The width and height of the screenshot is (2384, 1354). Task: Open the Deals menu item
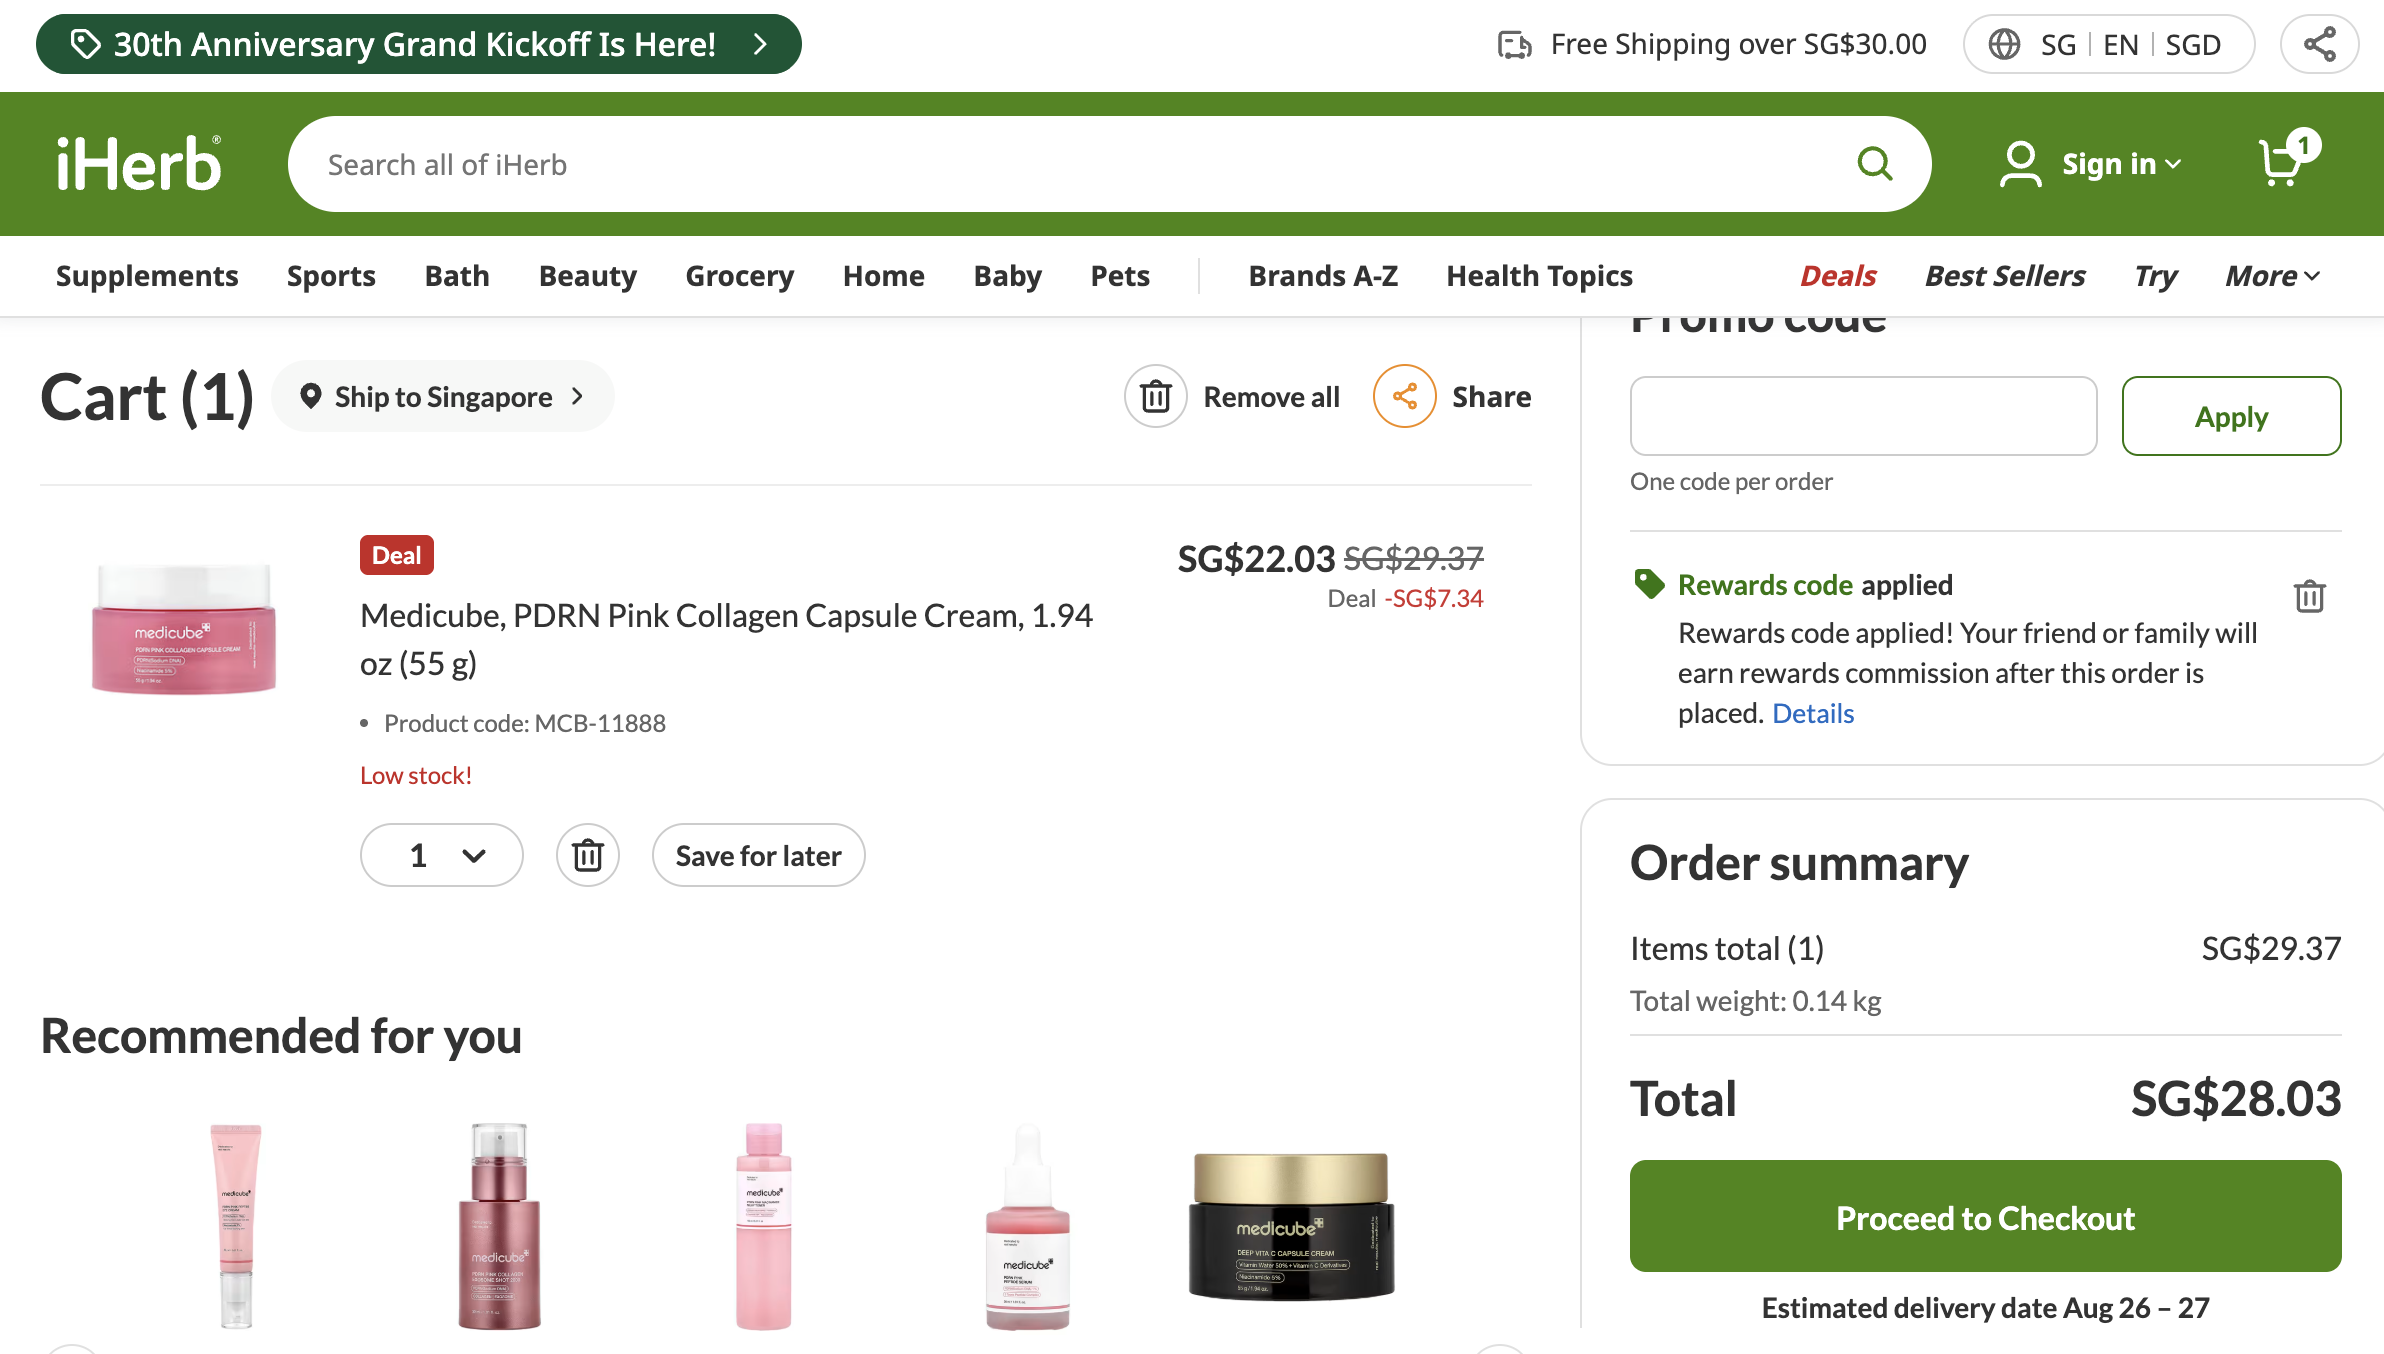(1838, 276)
